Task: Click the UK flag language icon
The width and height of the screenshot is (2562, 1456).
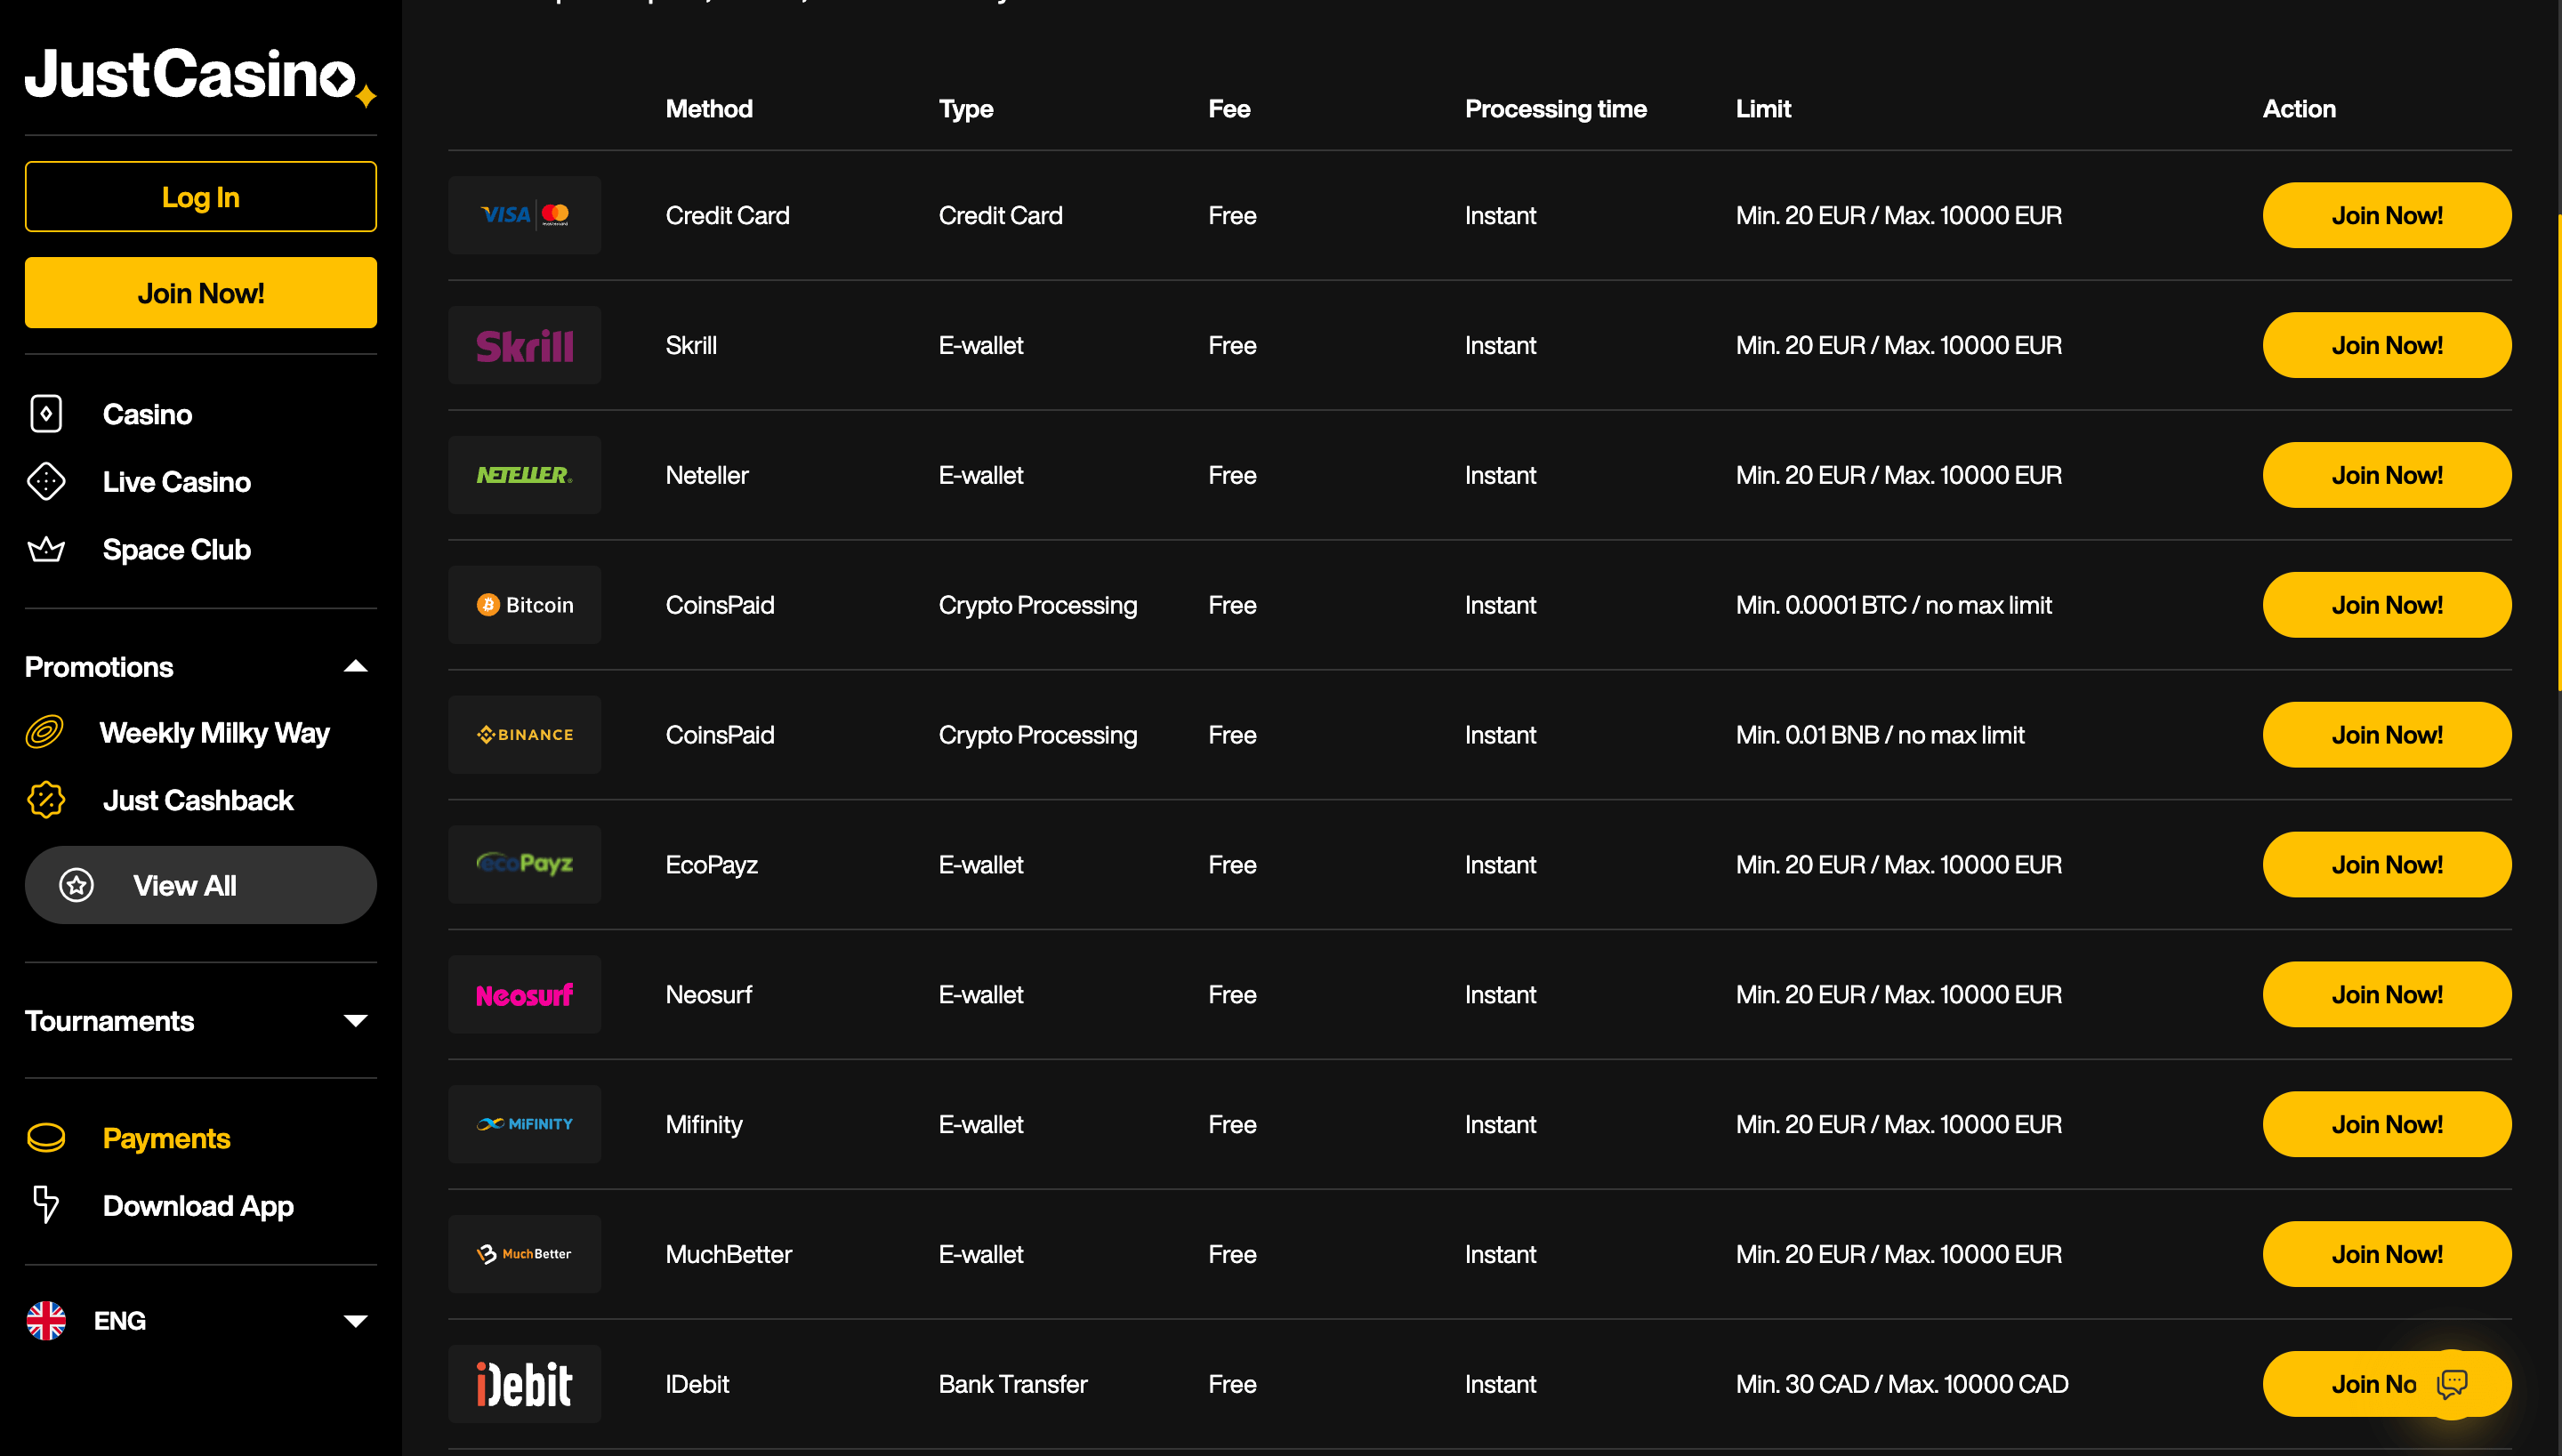Action: point(46,1321)
